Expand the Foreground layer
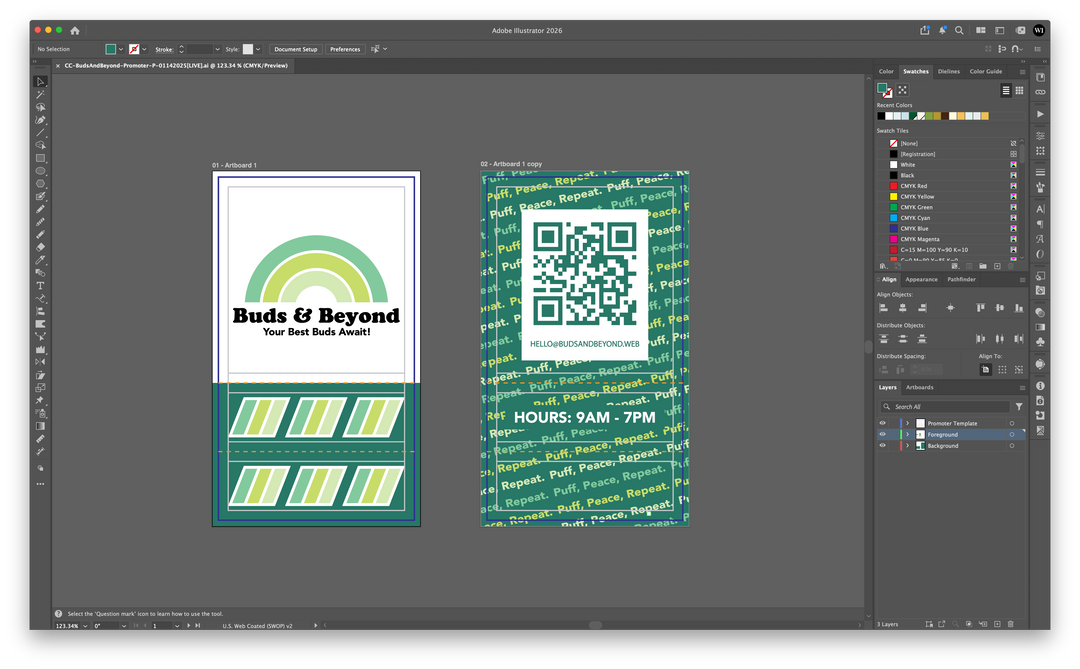 tap(907, 435)
